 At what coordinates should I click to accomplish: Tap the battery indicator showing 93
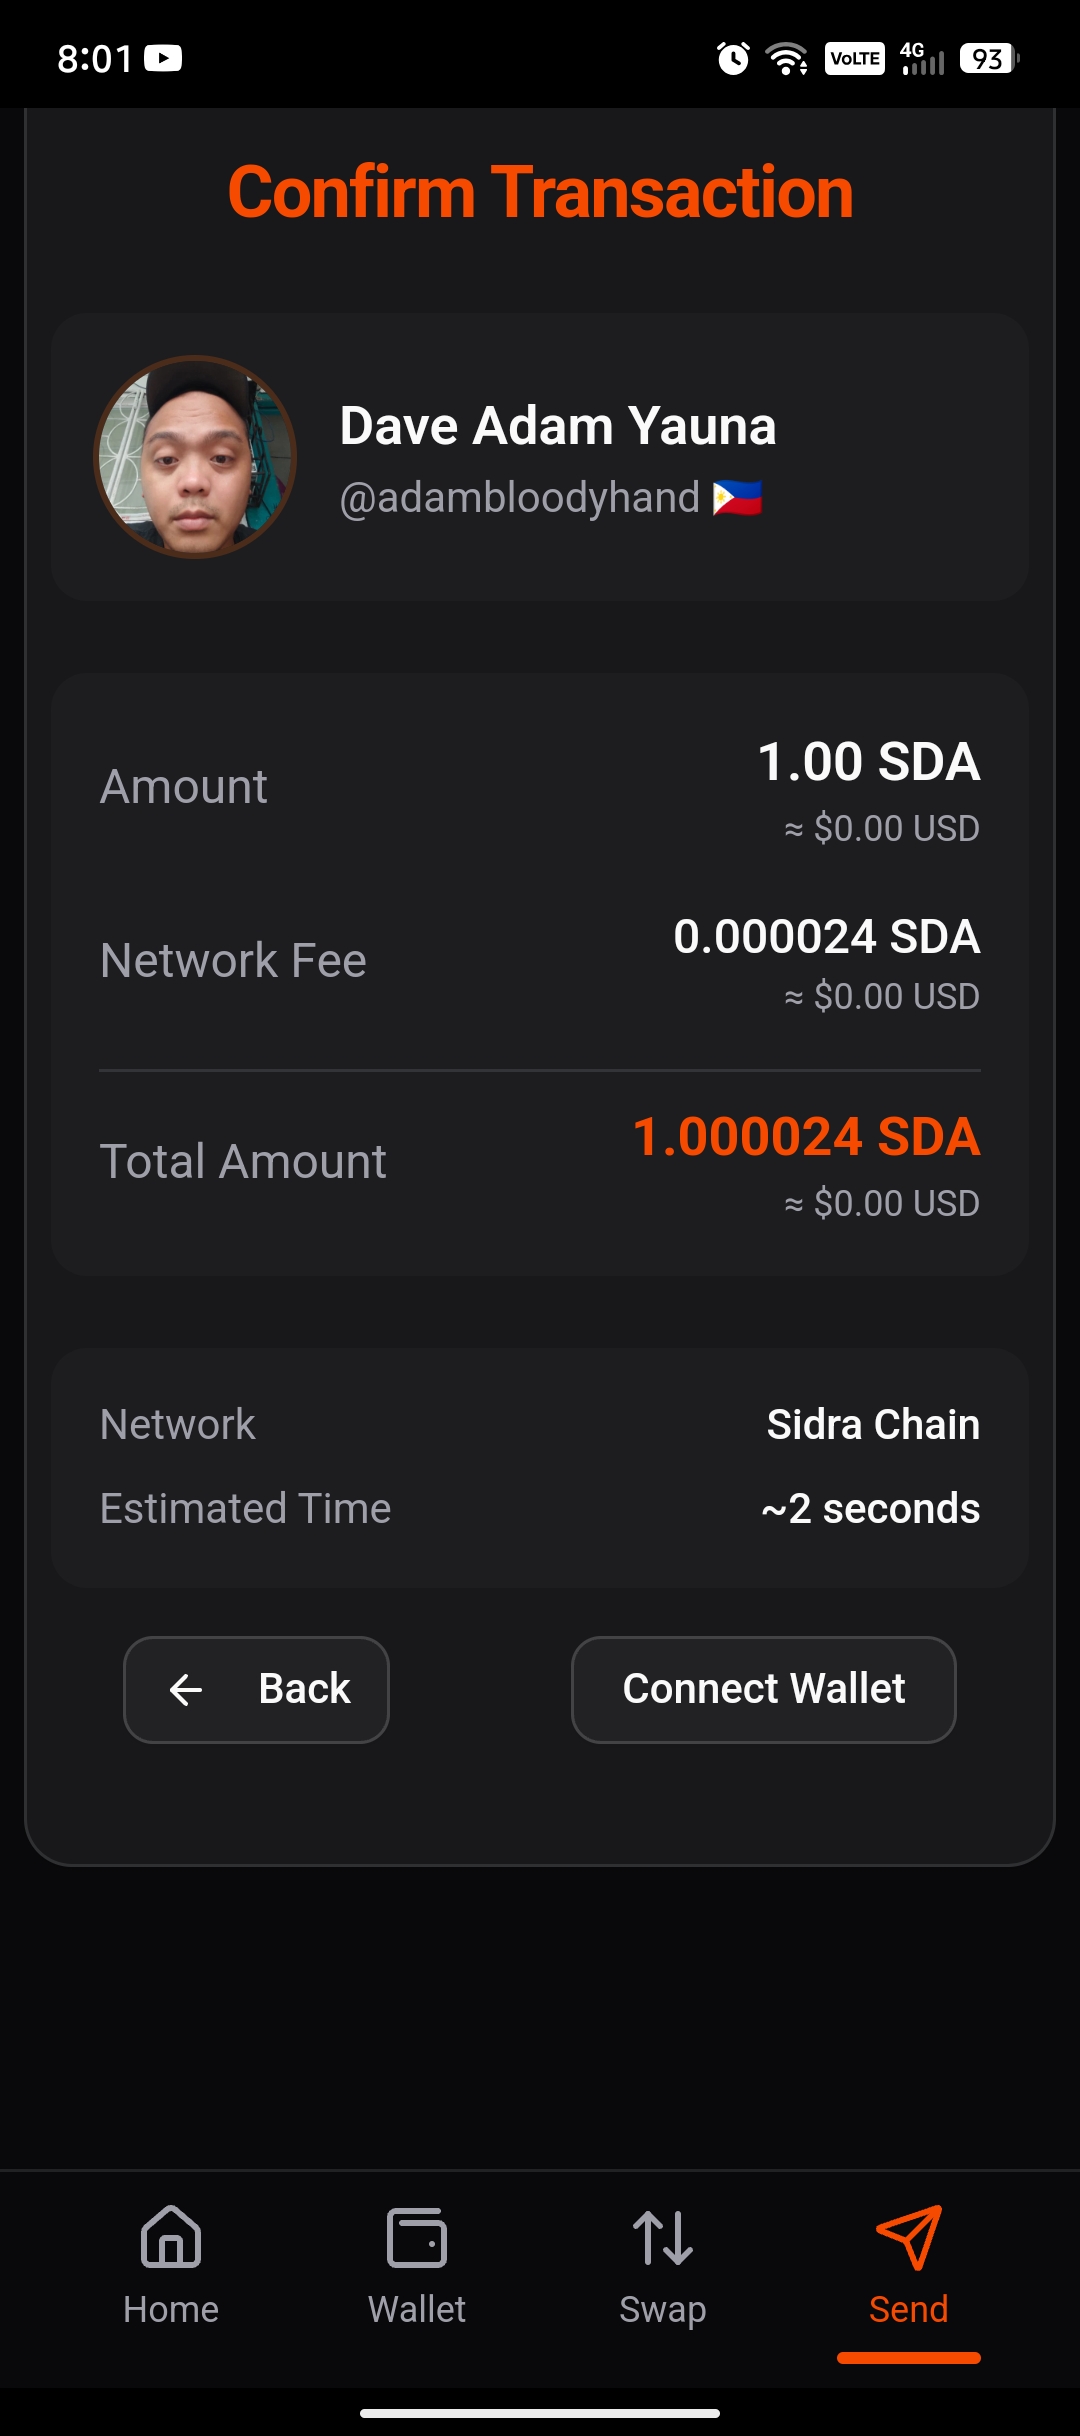pyautogui.click(x=988, y=59)
